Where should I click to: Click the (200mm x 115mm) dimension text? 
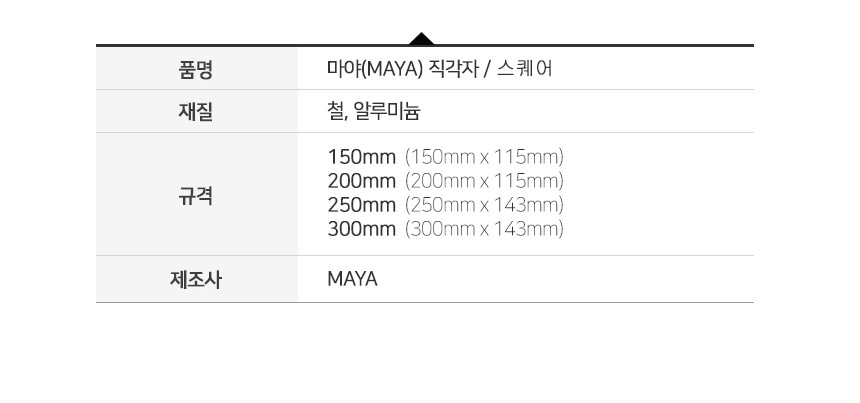[484, 181]
